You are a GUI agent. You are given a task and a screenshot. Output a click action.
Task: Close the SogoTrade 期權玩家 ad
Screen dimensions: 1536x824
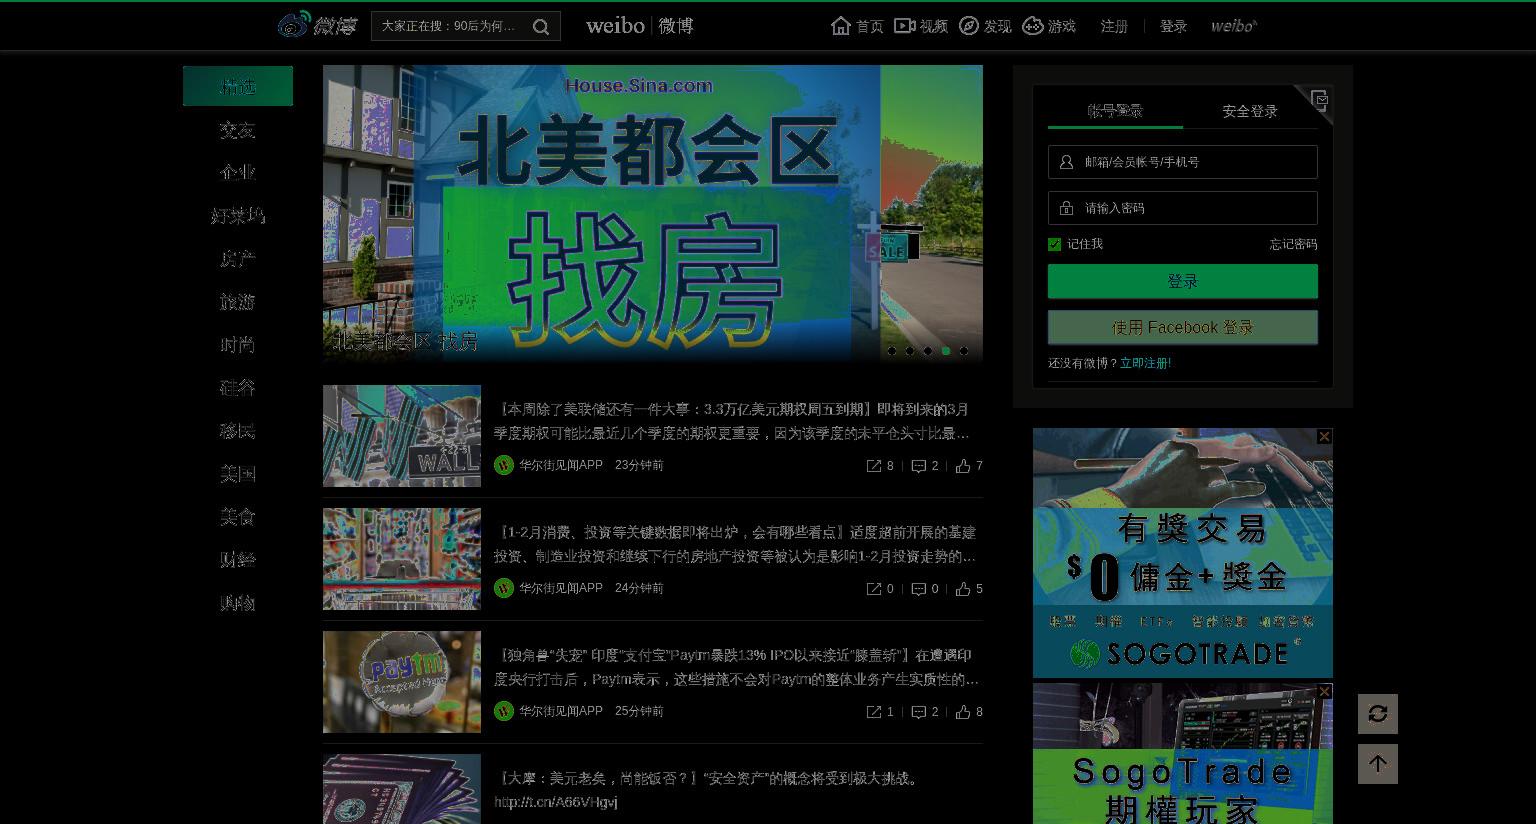(x=1324, y=691)
